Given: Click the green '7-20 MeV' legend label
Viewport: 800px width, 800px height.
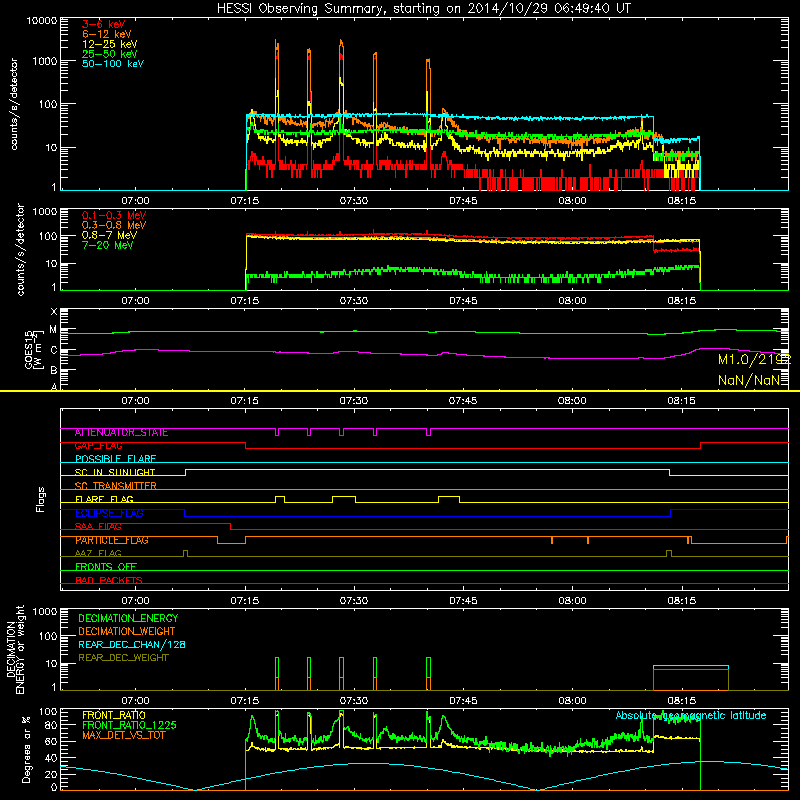Looking at the screenshot, I should pos(108,245).
